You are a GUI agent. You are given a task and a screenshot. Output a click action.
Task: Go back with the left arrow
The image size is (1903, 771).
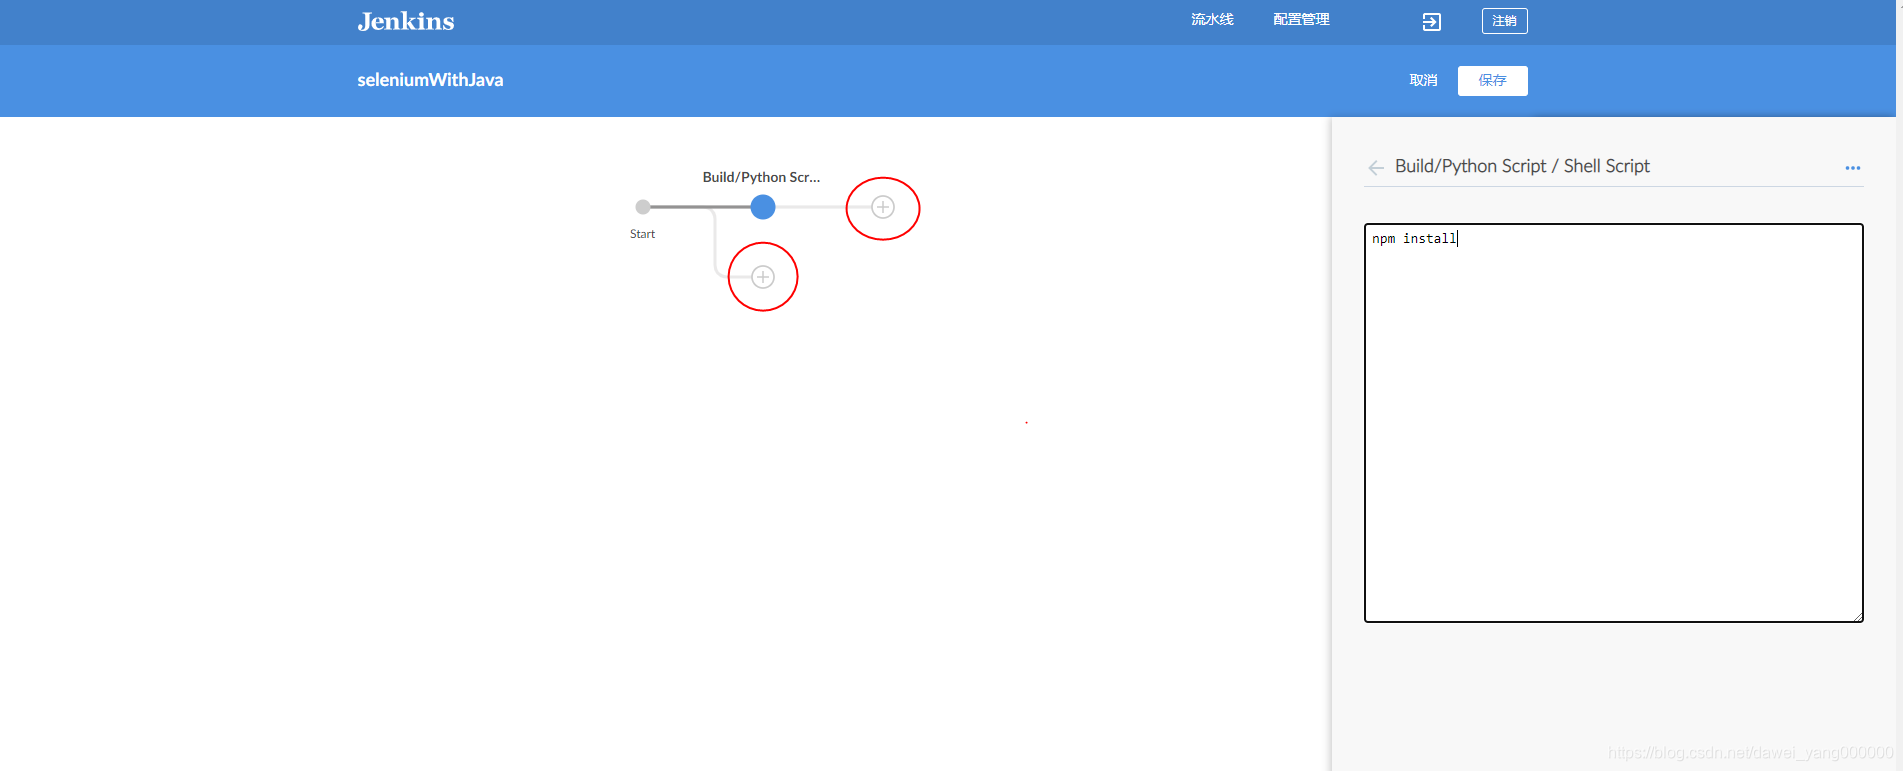click(1376, 168)
